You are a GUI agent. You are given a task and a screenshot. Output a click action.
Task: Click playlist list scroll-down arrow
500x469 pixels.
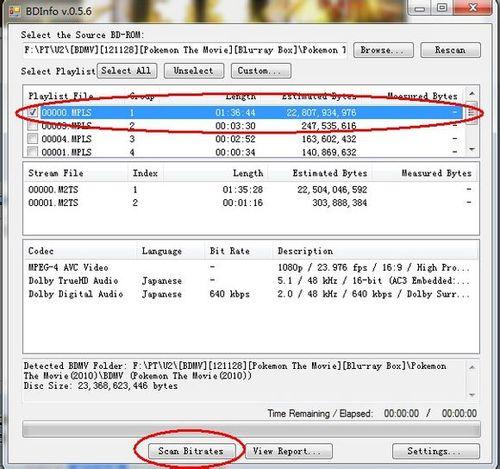click(472, 150)
